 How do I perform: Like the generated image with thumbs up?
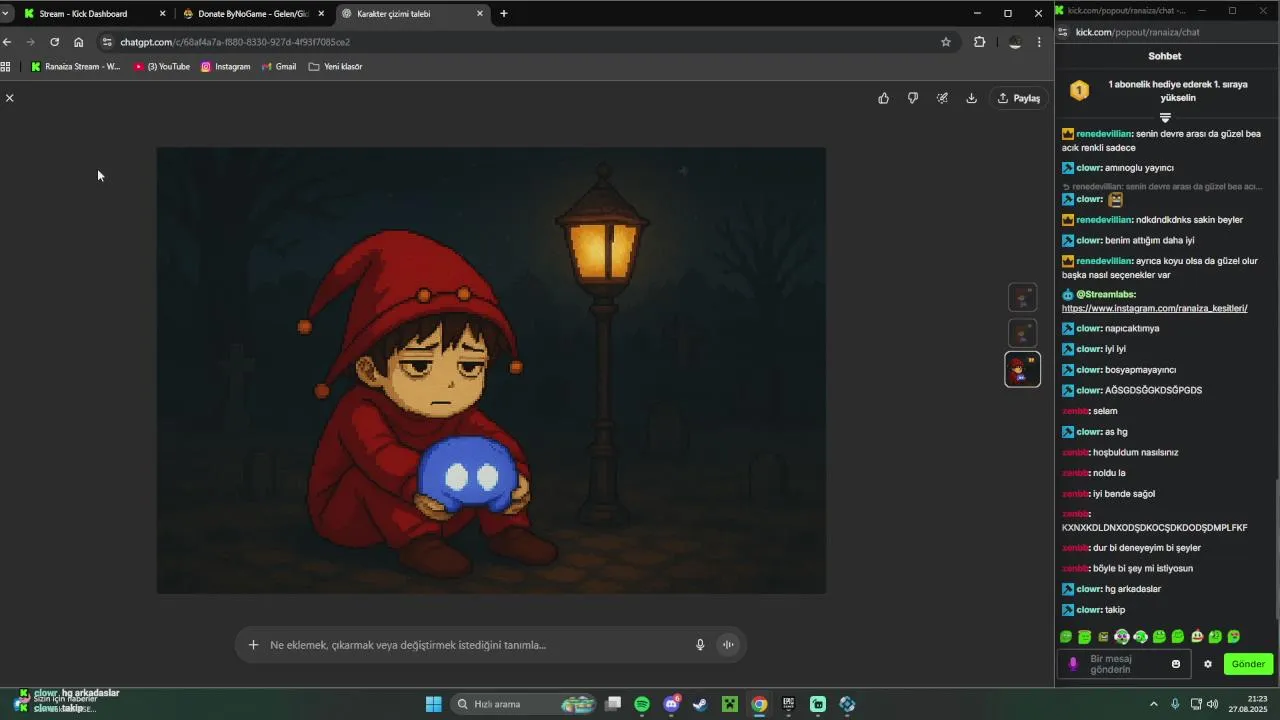tap(883, 98)
